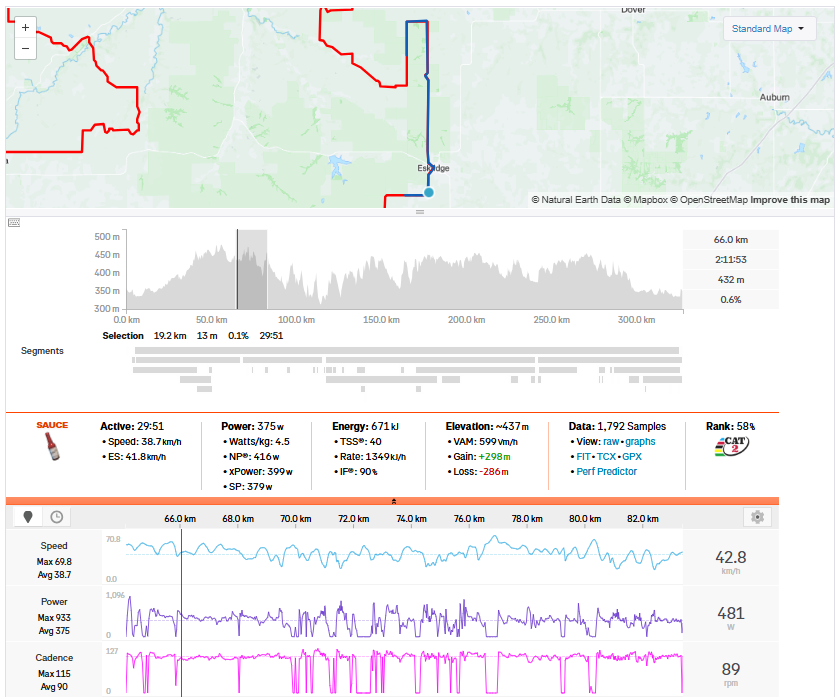Export the GPX file

tap(632, 456)
